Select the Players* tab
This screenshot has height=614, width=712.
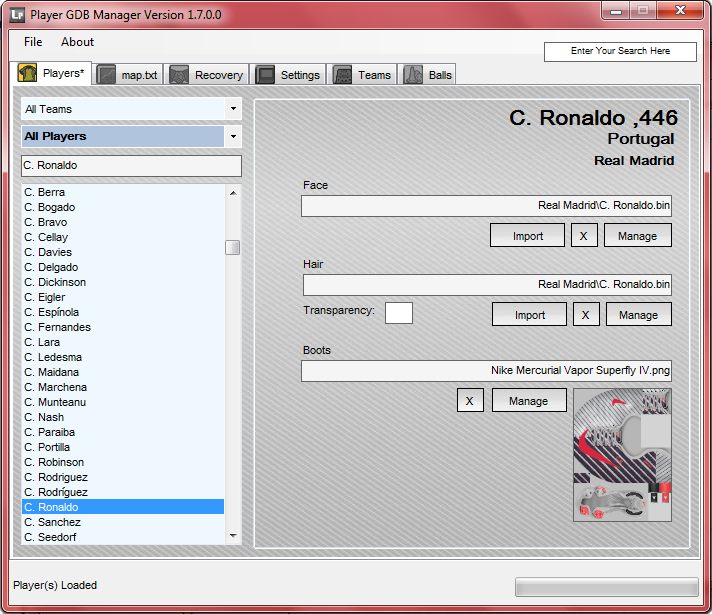click(51, 73)
